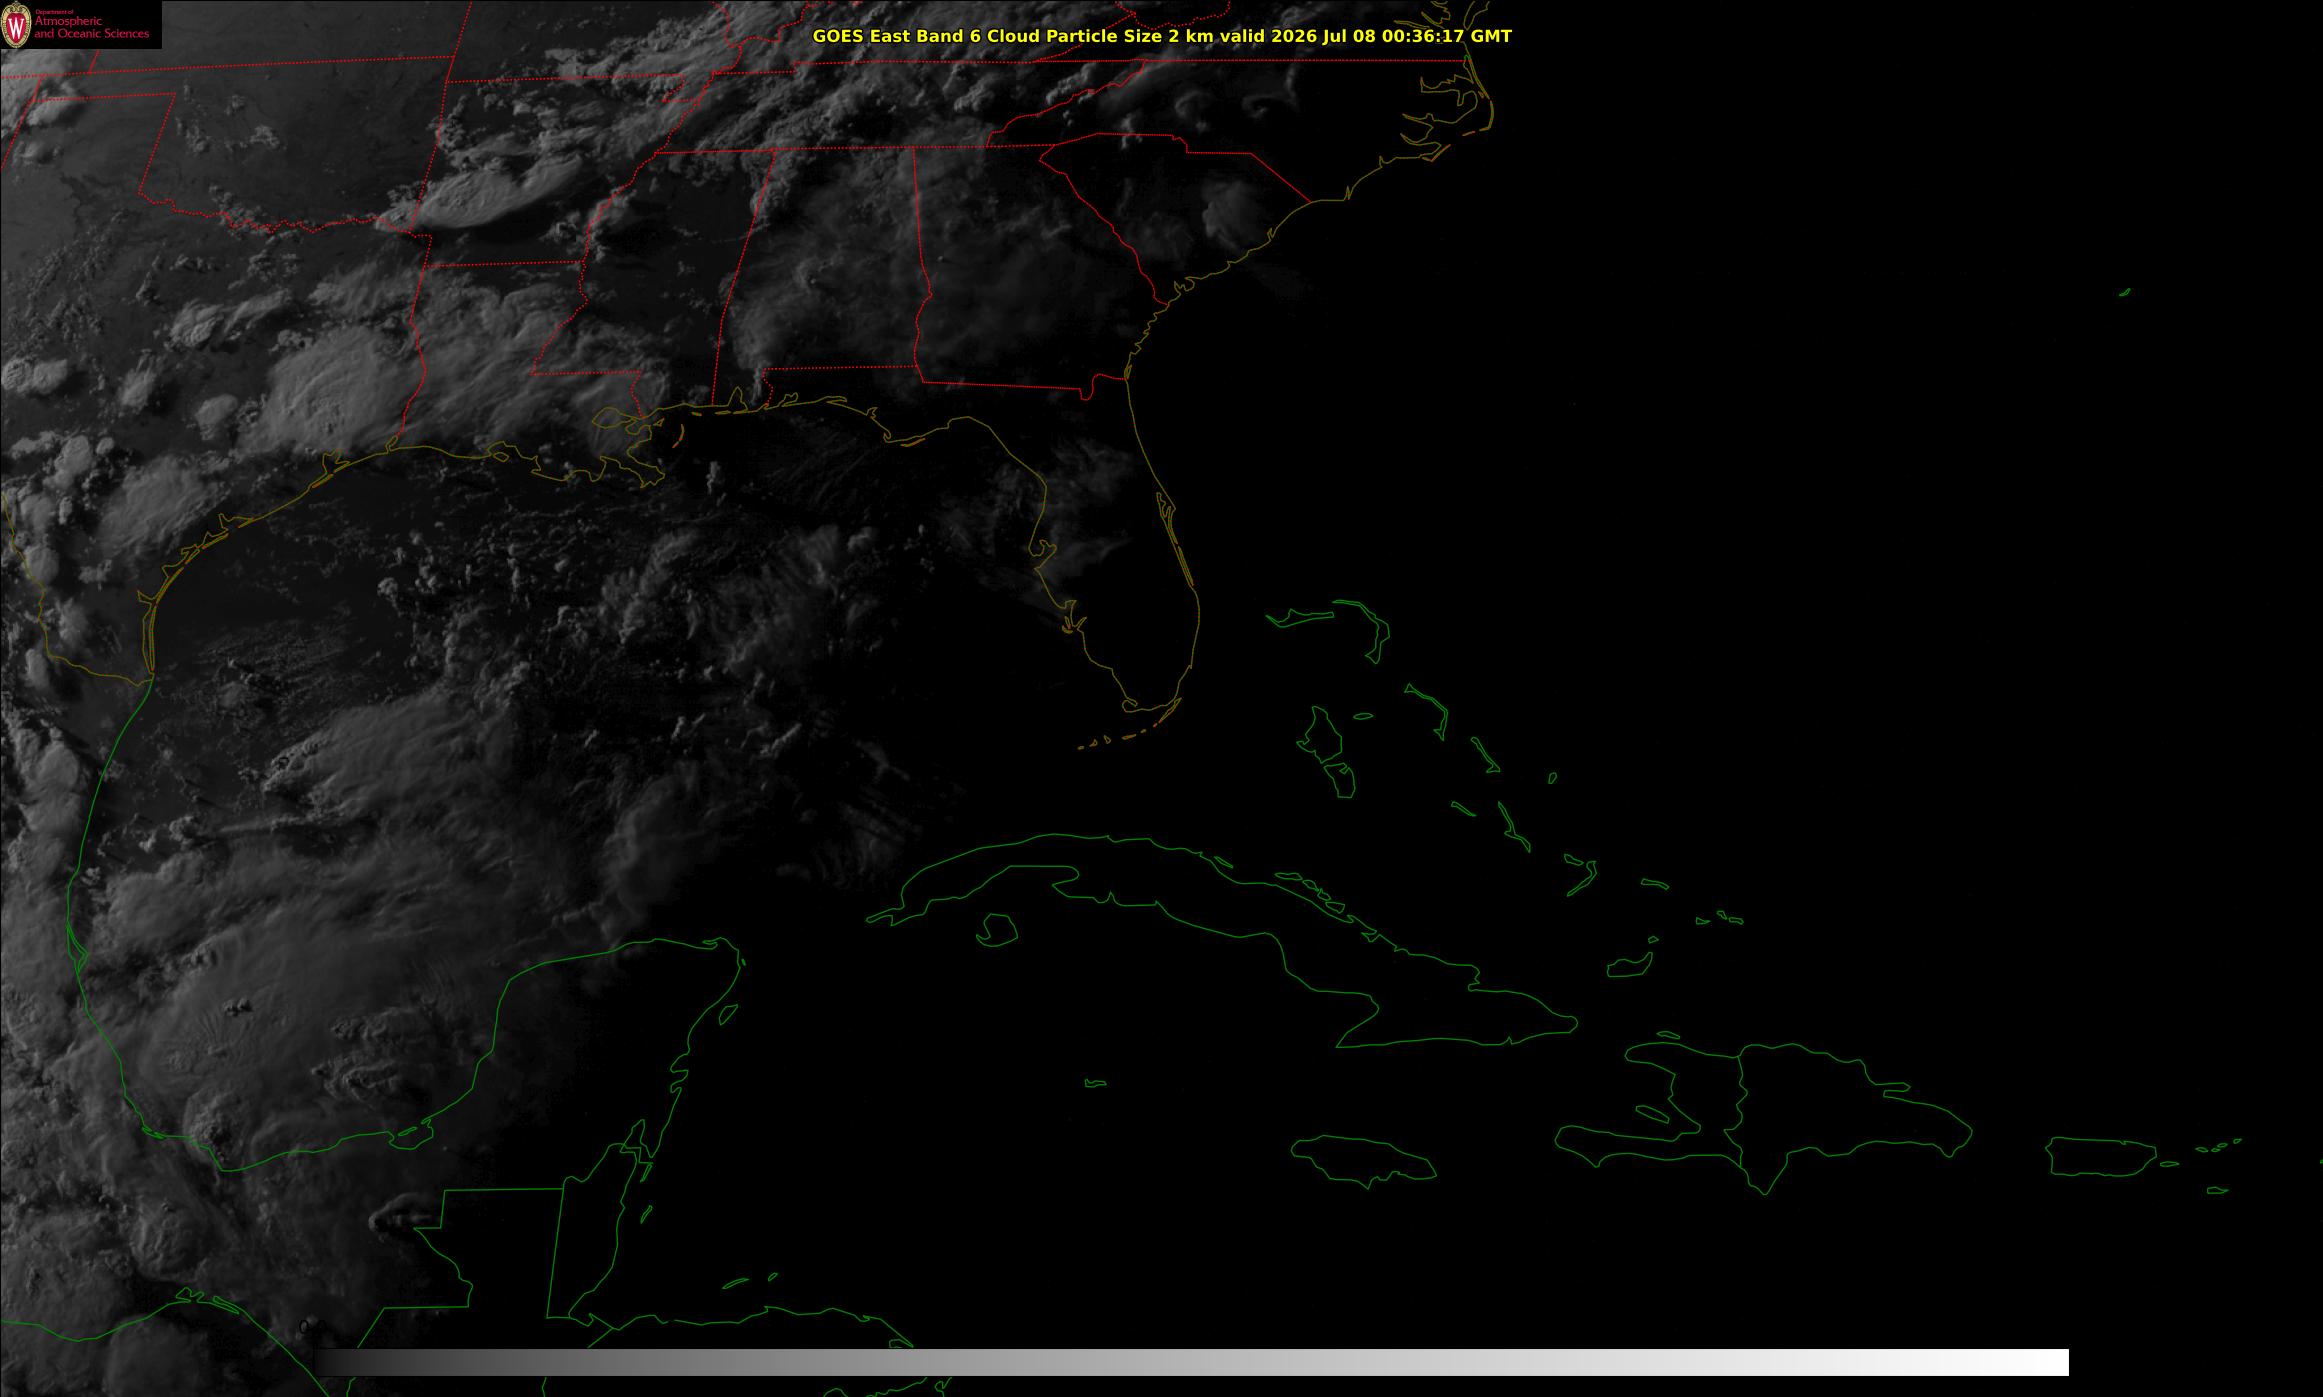This screenshot has width=2323, height=1397.
Task: Click the Great Inagua island outline
Action: [1628, 966]
